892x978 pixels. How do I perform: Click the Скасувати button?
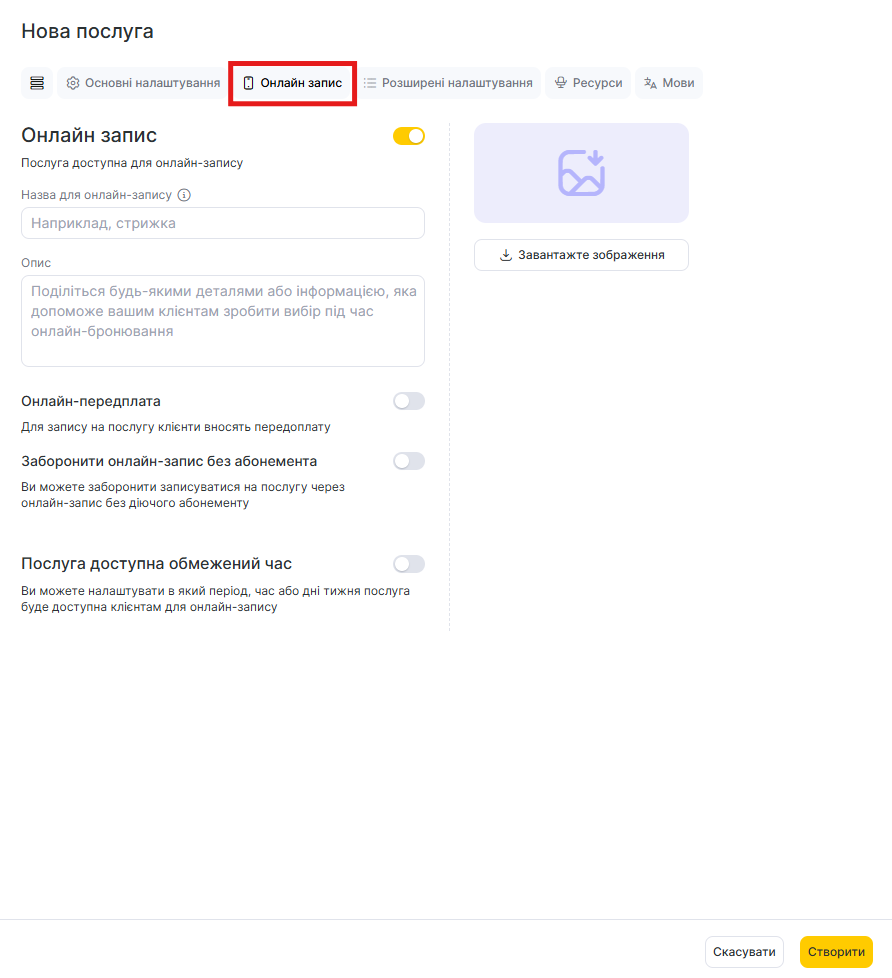coord(744,952)
